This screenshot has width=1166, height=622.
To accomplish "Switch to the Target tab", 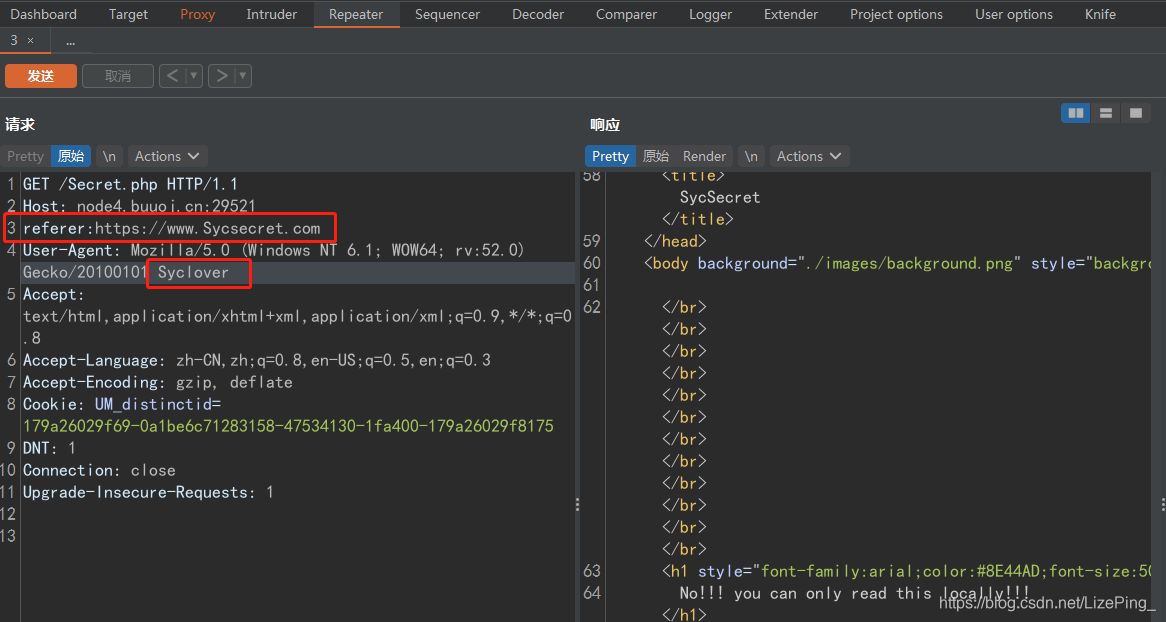I will coord(128,14).
